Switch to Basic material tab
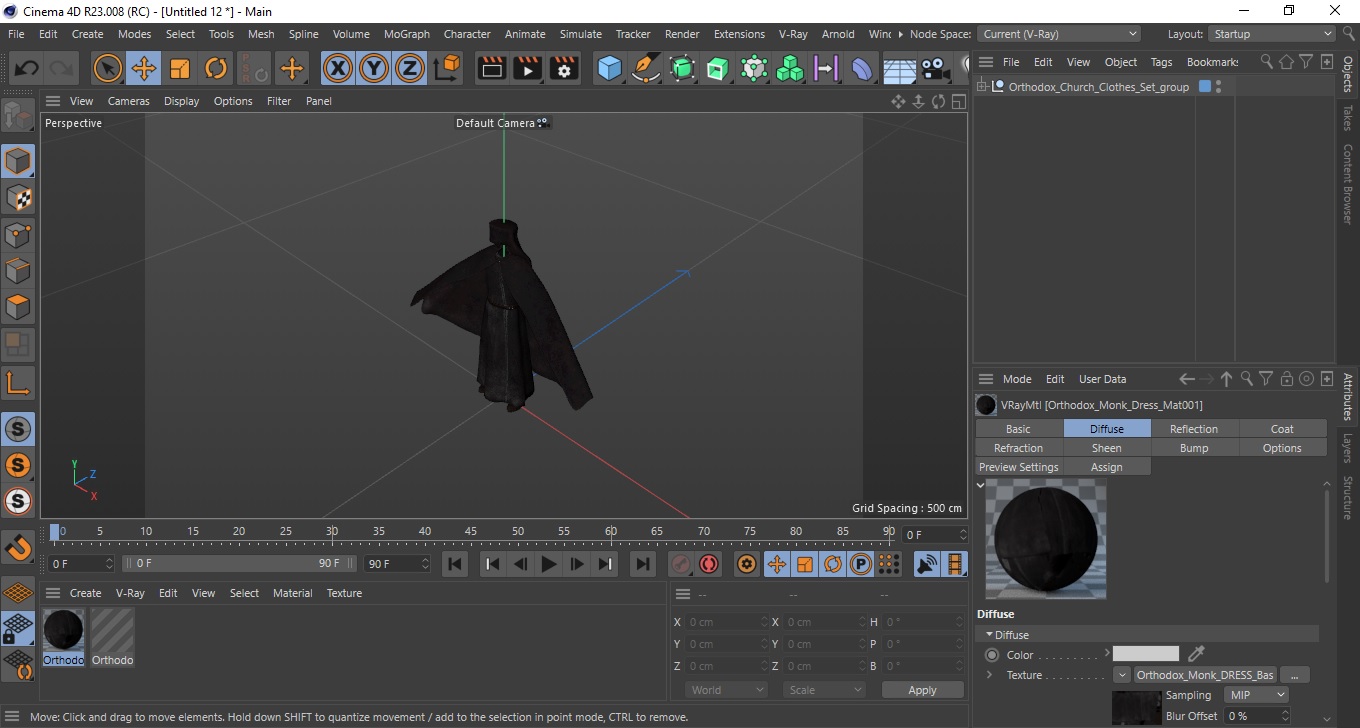The height and width of the screenshot is (728, 1360). pyautogui.click(x=1018, y=429)
